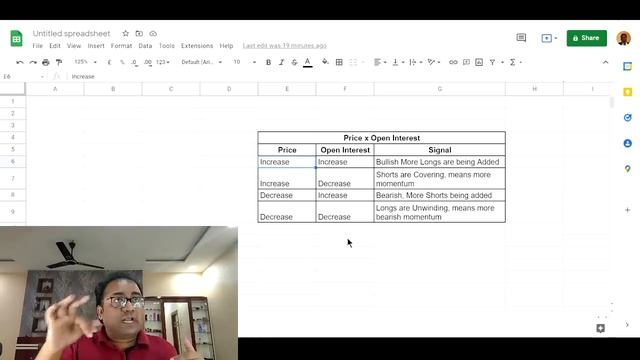Open the Google account avatar
Image resolution: width=640 pixels, height=360 pixels.
(x=624, y=38)
